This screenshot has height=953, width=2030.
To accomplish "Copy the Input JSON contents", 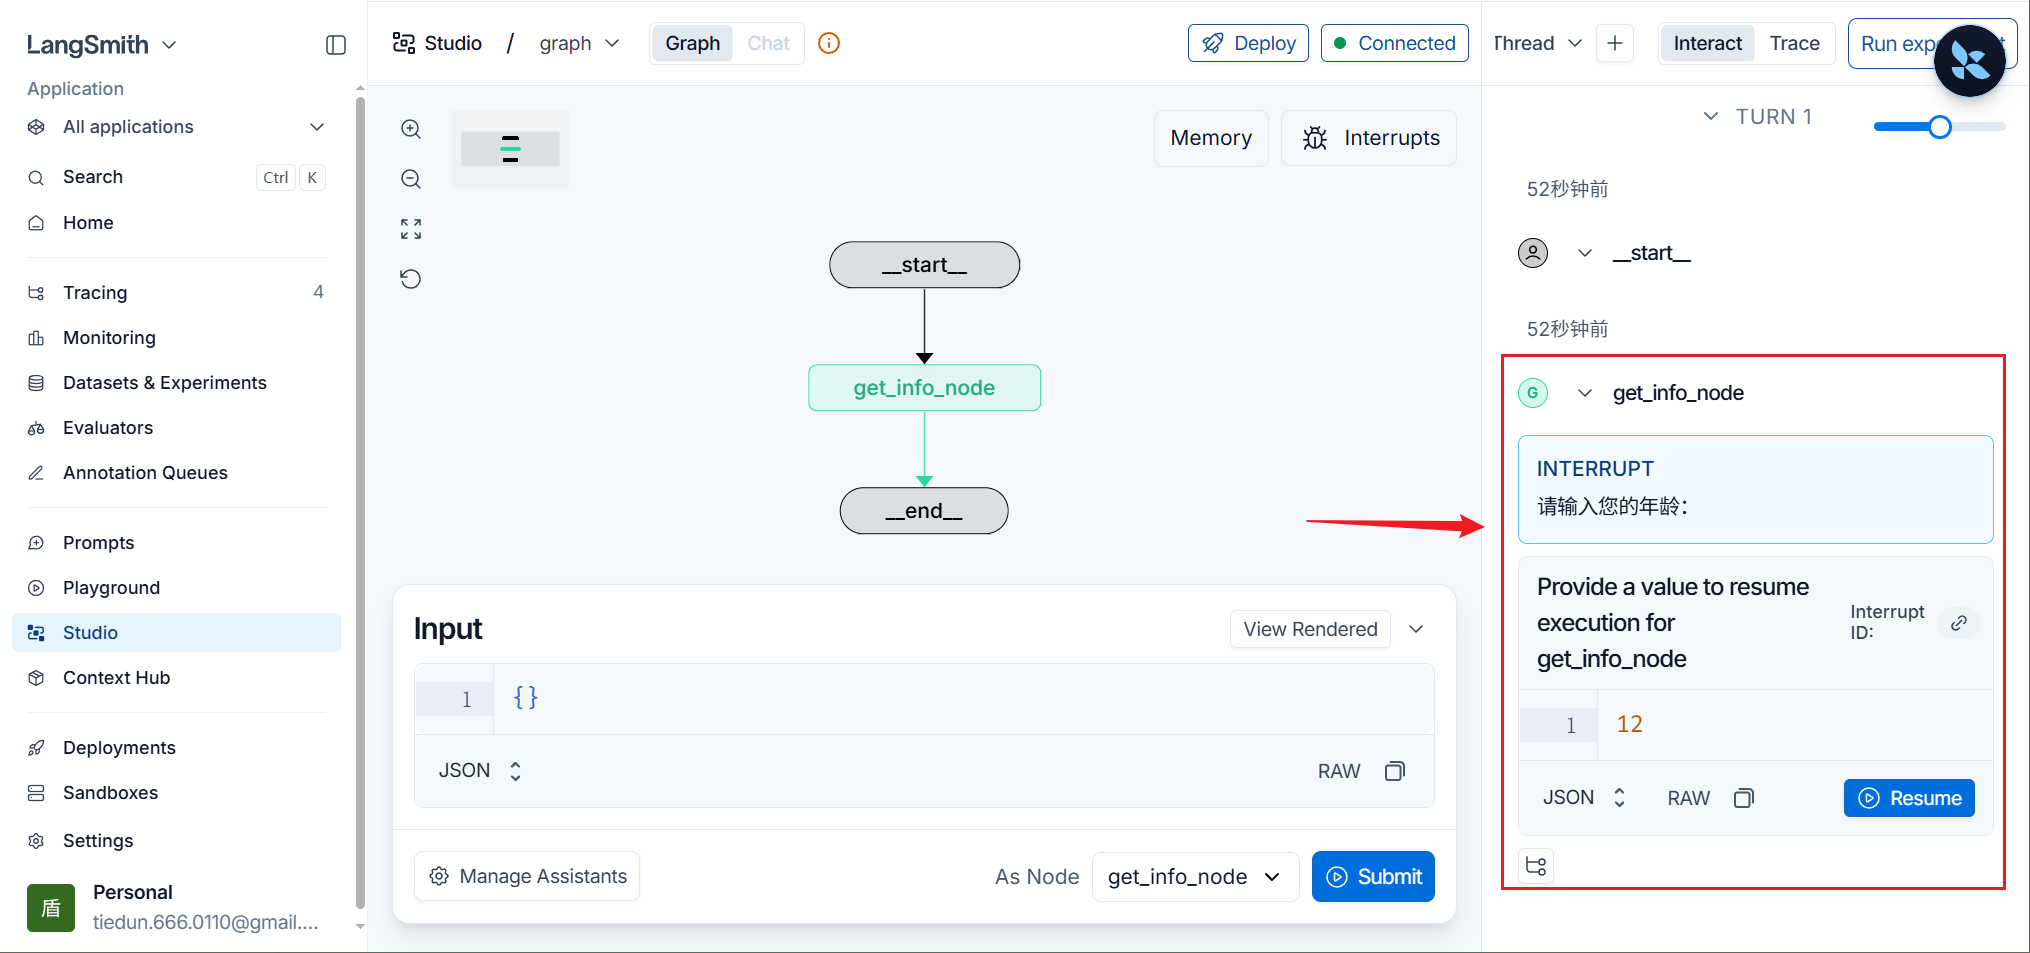I will pyautogui.click(x=1395, y=771).
